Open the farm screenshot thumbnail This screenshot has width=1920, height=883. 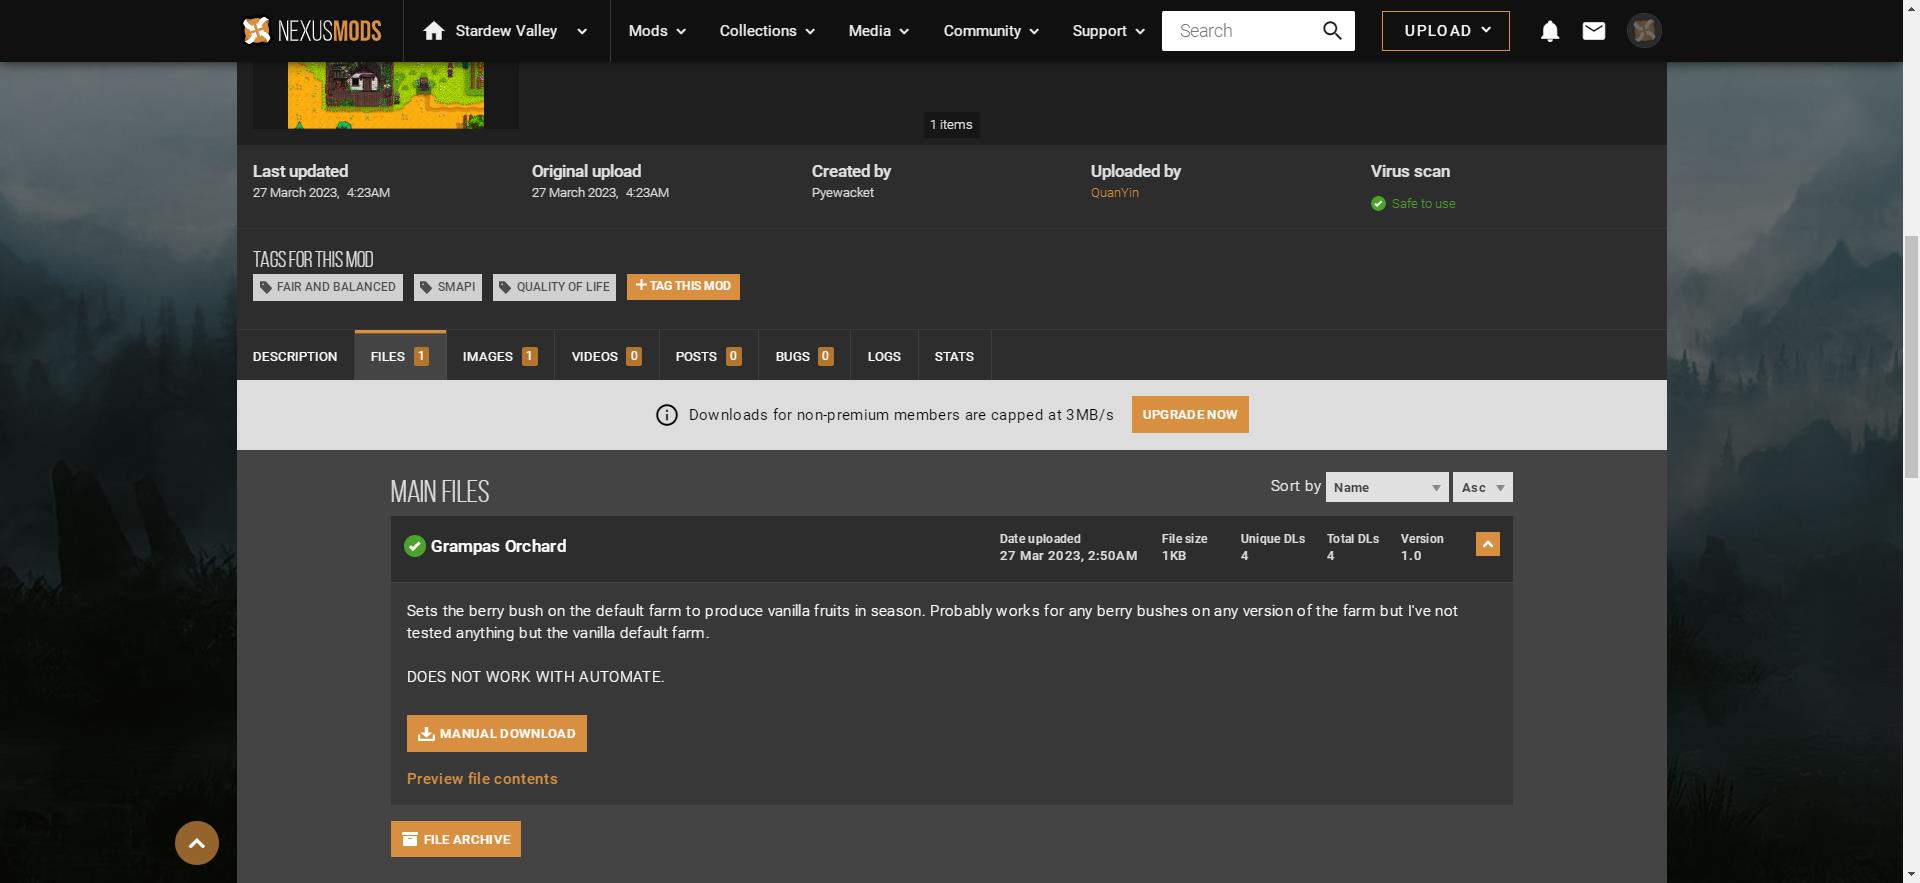[386, 95]
